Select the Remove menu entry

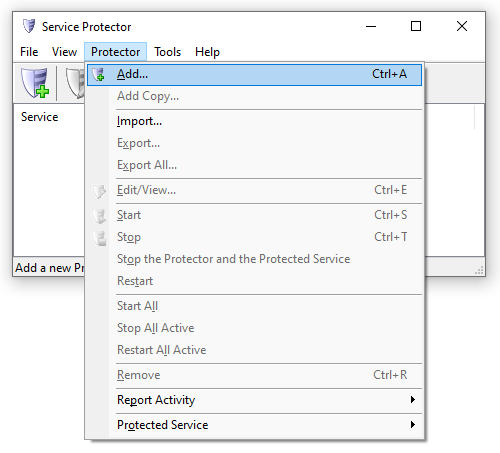click(254, 375)
